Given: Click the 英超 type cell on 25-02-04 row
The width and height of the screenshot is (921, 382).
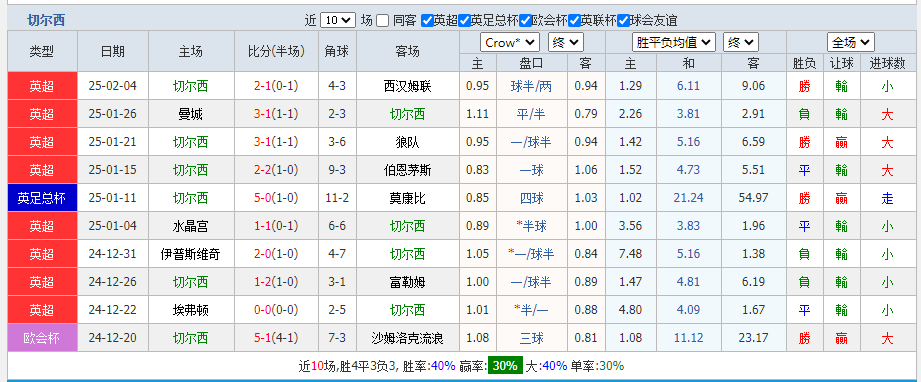Looking at the screenshot, I should (x=42, y=86).
